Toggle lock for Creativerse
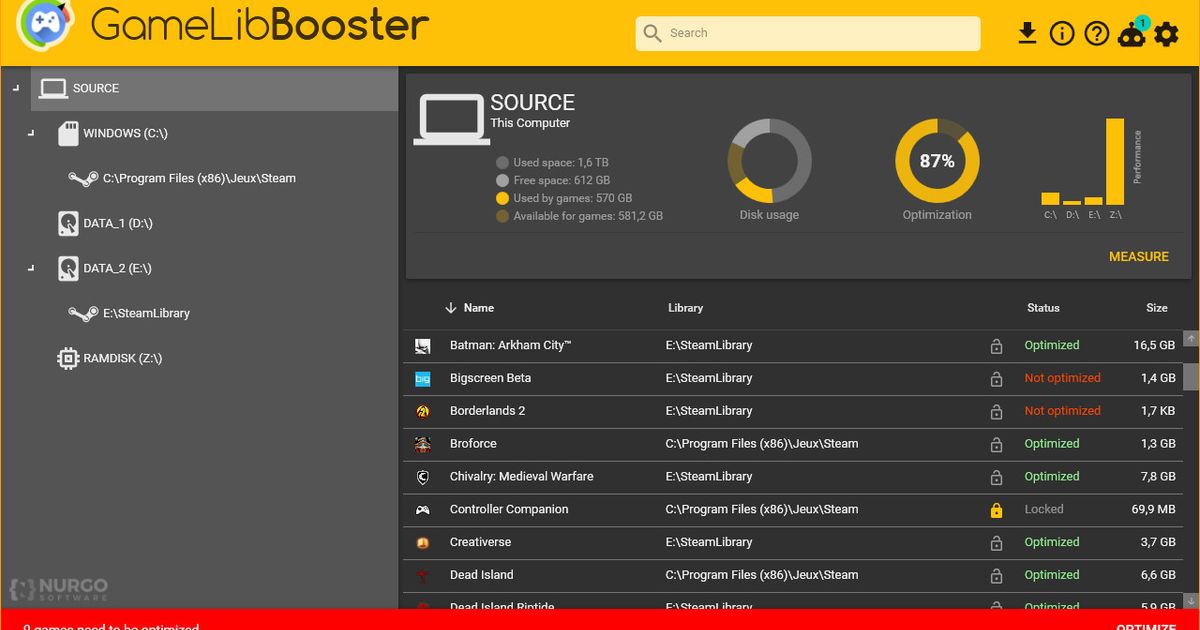 (996, 543)
